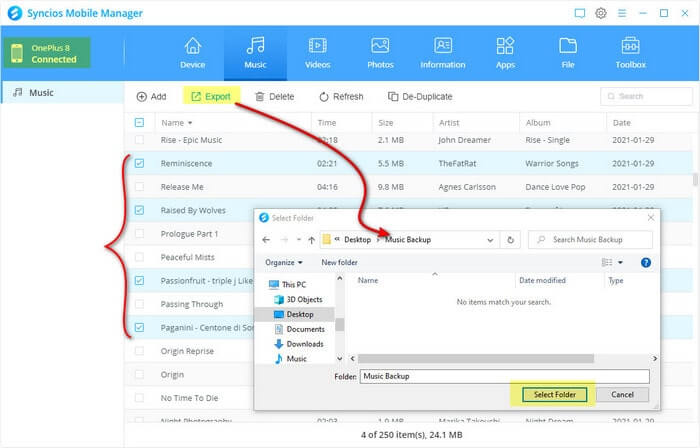Open the Videos tab
Viewport: 700px width, 448px height.
click(x=317, y=53)
